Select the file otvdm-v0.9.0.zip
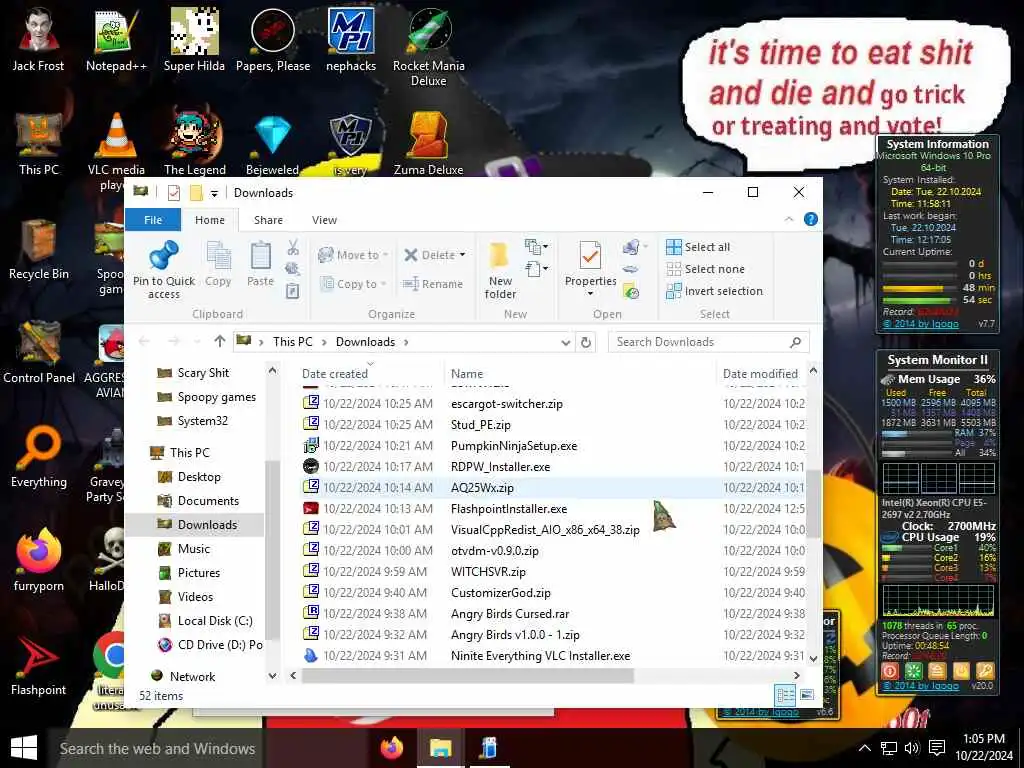This screenshot has height=768, width=1024. (495, 551)
